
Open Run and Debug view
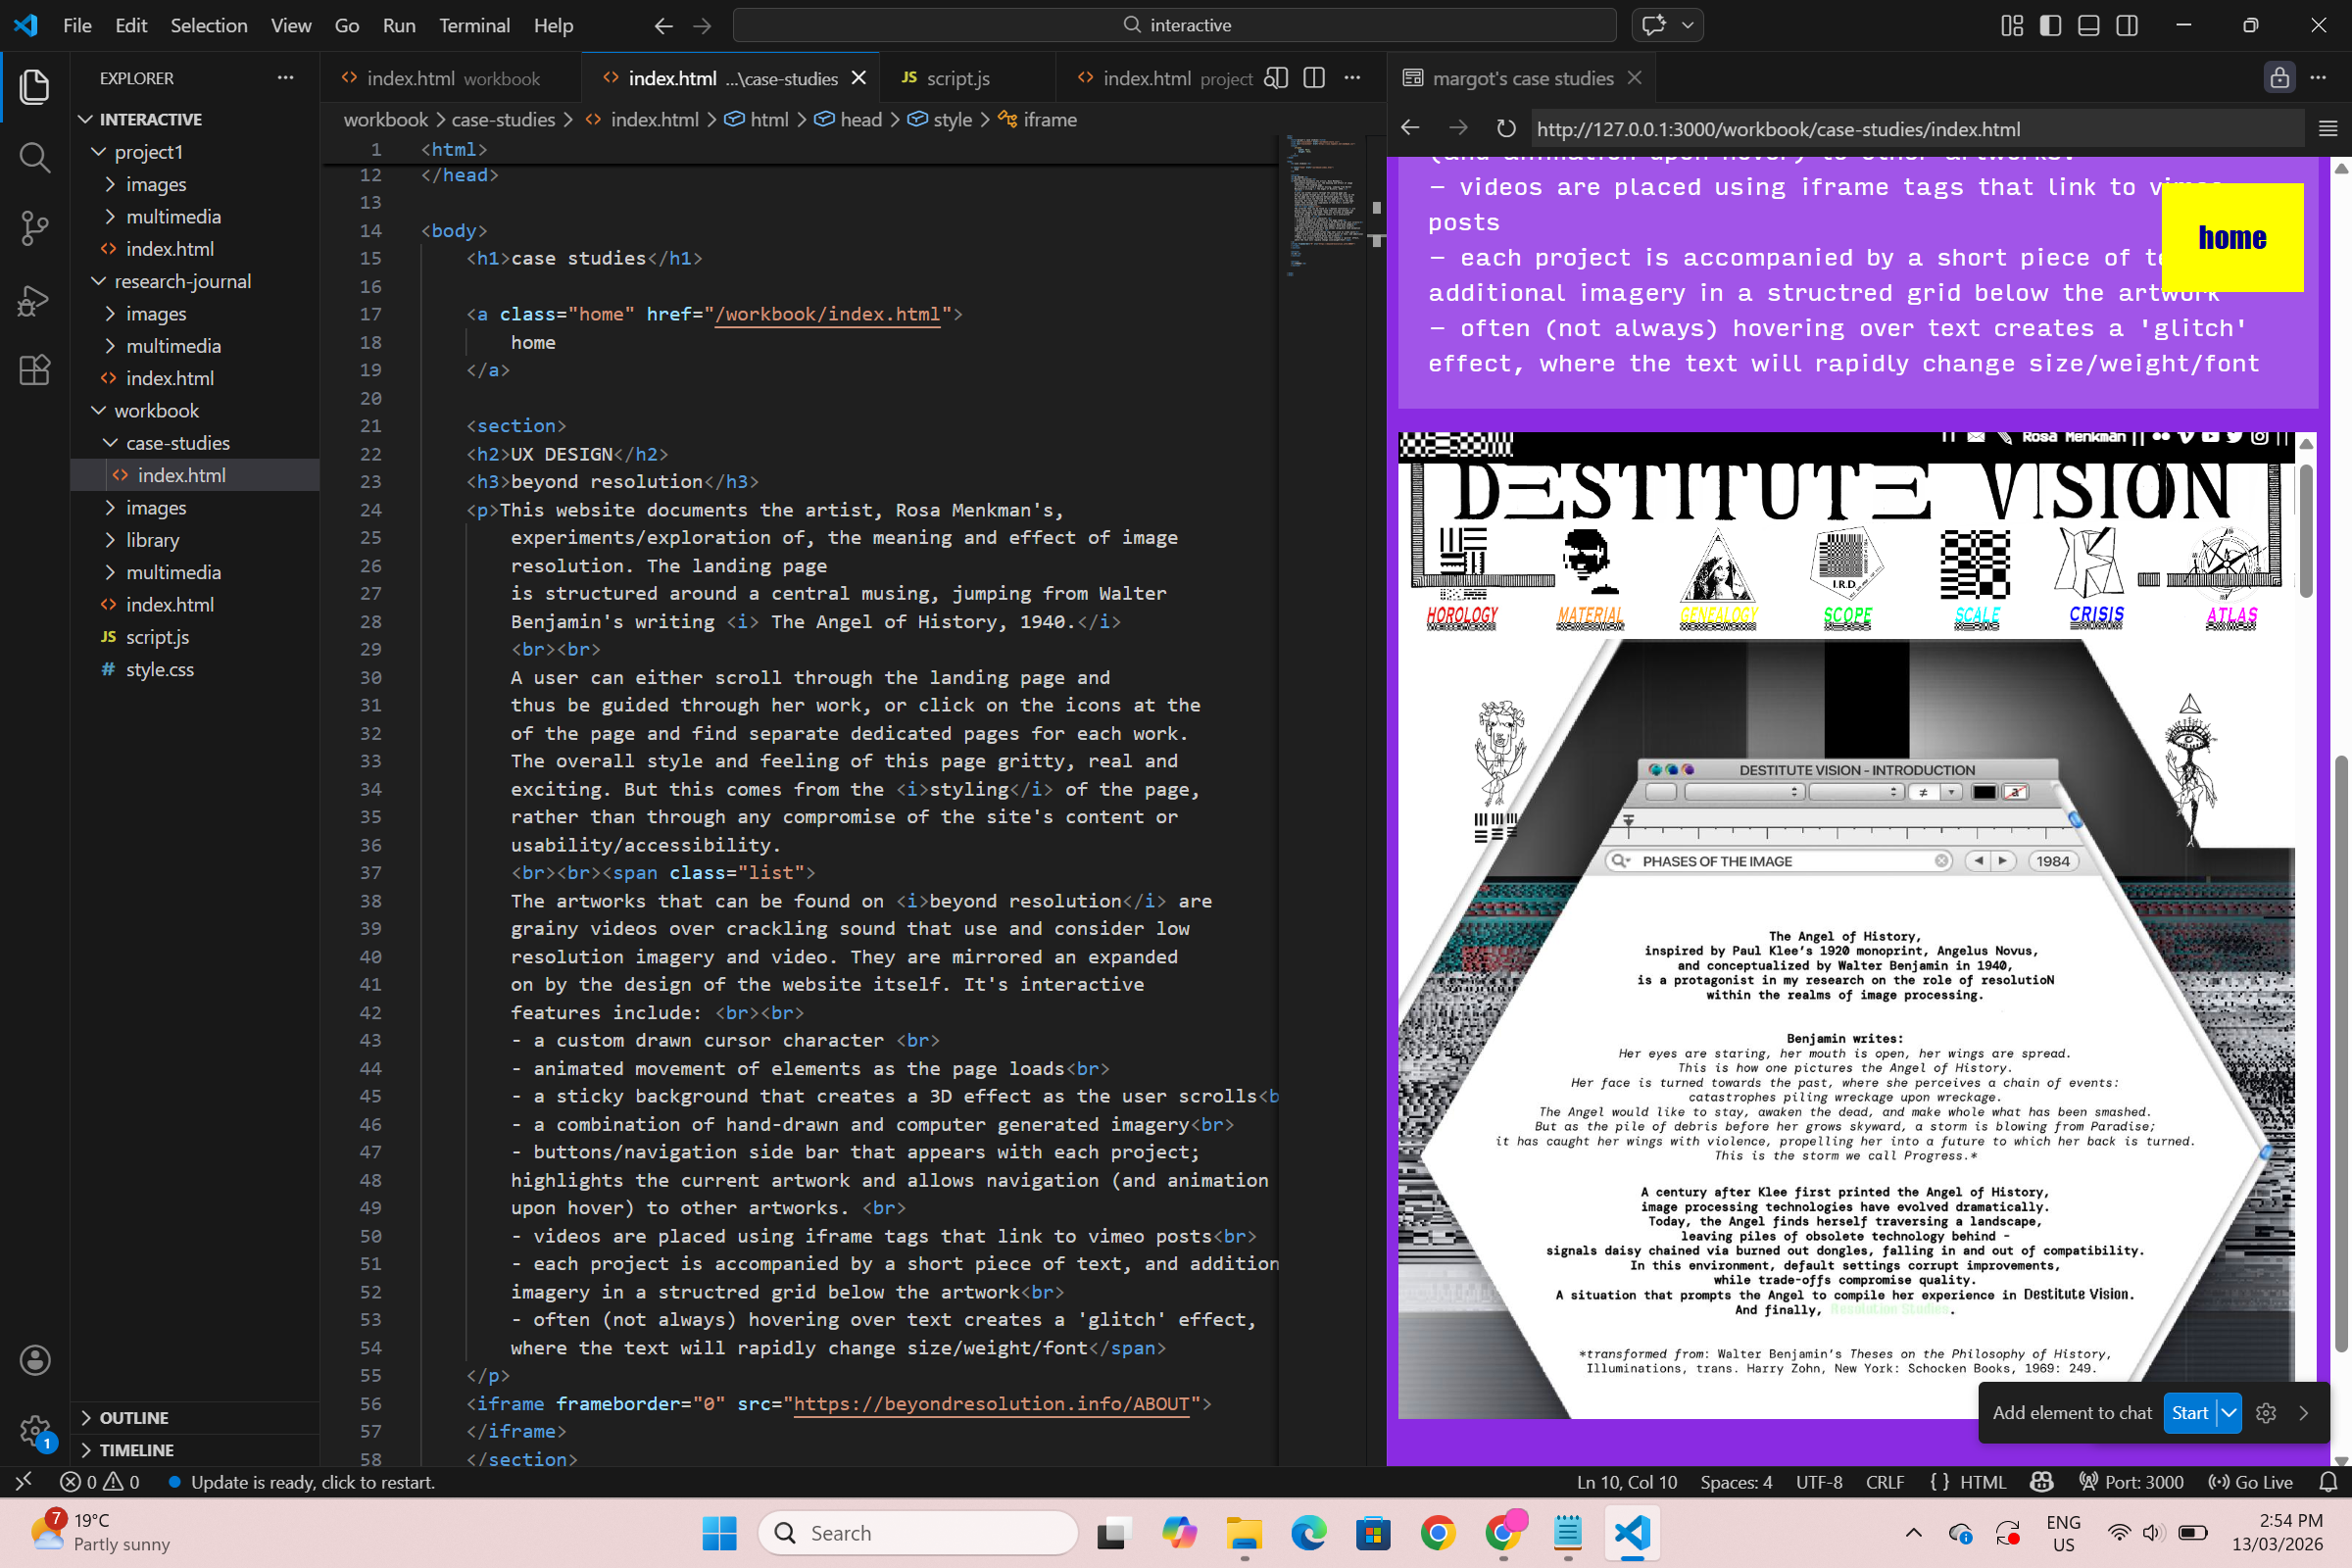tap(34, 299)
